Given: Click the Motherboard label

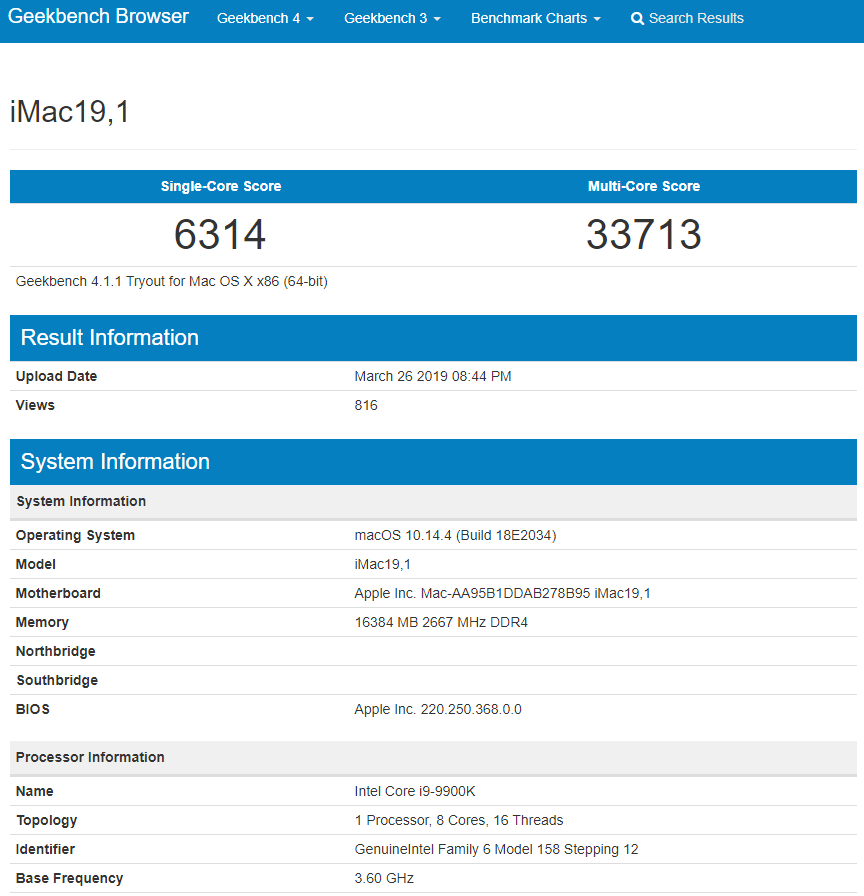Looking at the screenshot, I should pos(58,594).
